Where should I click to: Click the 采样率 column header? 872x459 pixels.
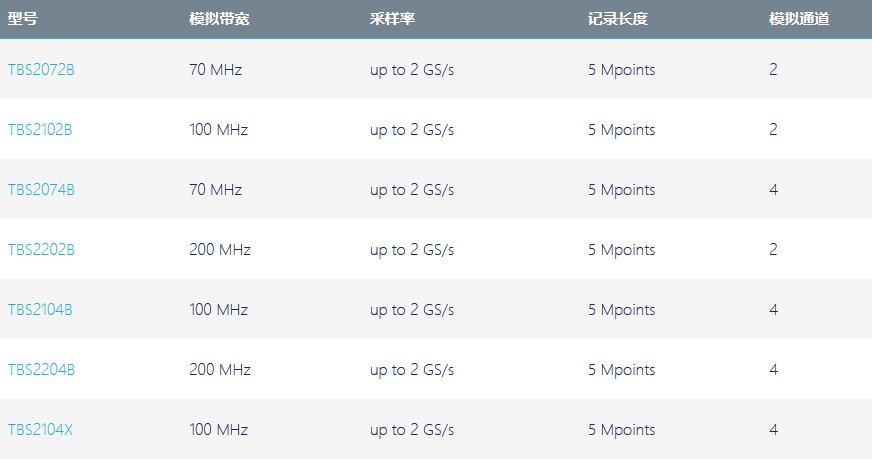click(392, 19)
